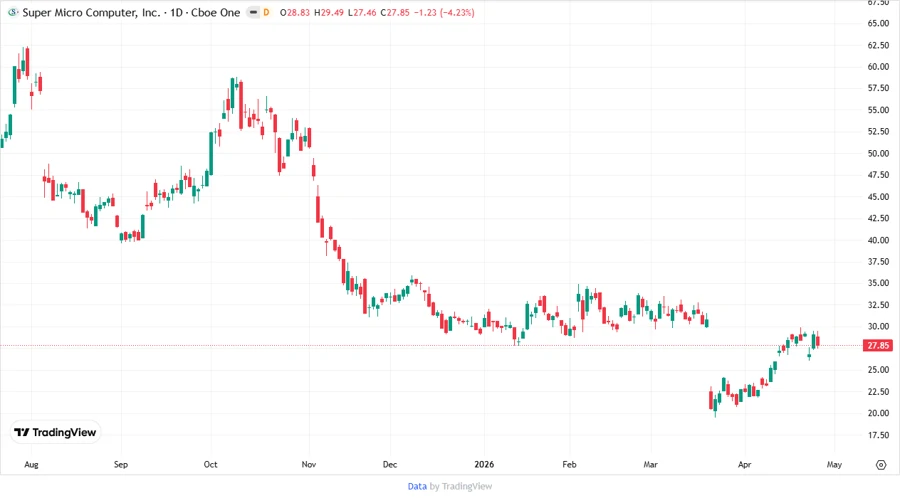This screenshot has width=900, height=498.
Task: Click the Dec label on time axis
Action: (x=390, y=464)
